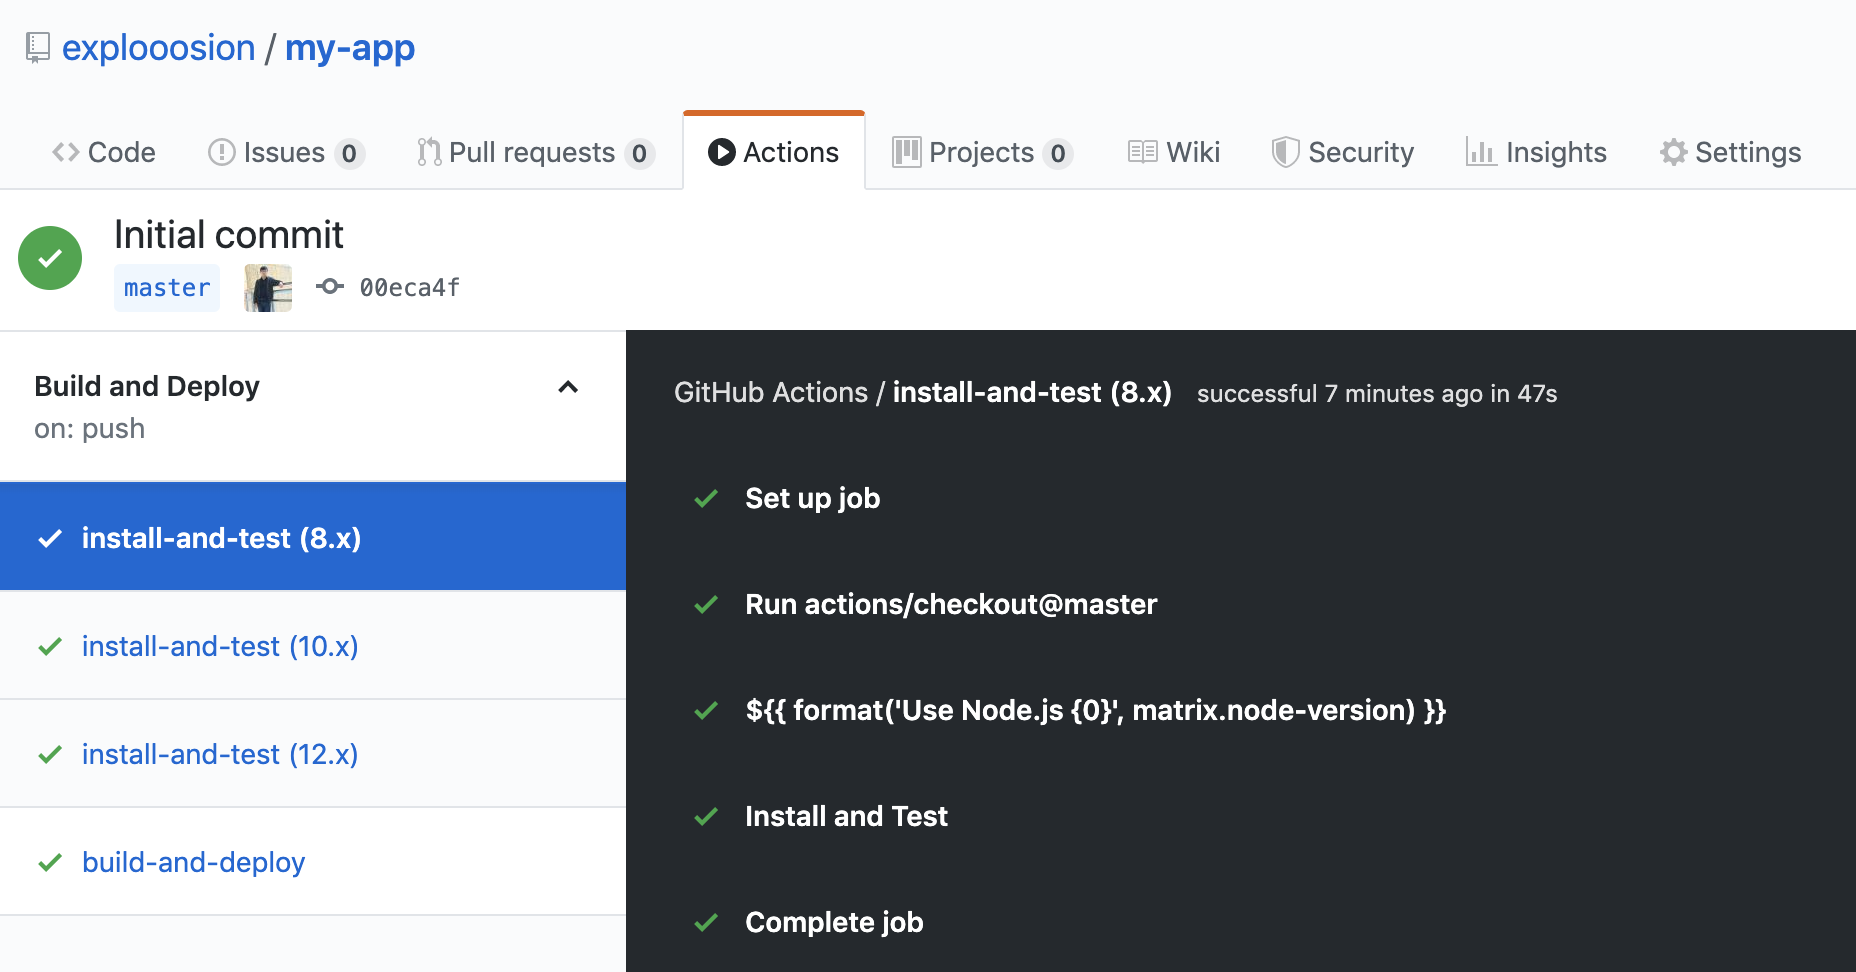Select the build-and-deploy job
The width and height of the screenshot is (1856, 972).
[313, 862]
